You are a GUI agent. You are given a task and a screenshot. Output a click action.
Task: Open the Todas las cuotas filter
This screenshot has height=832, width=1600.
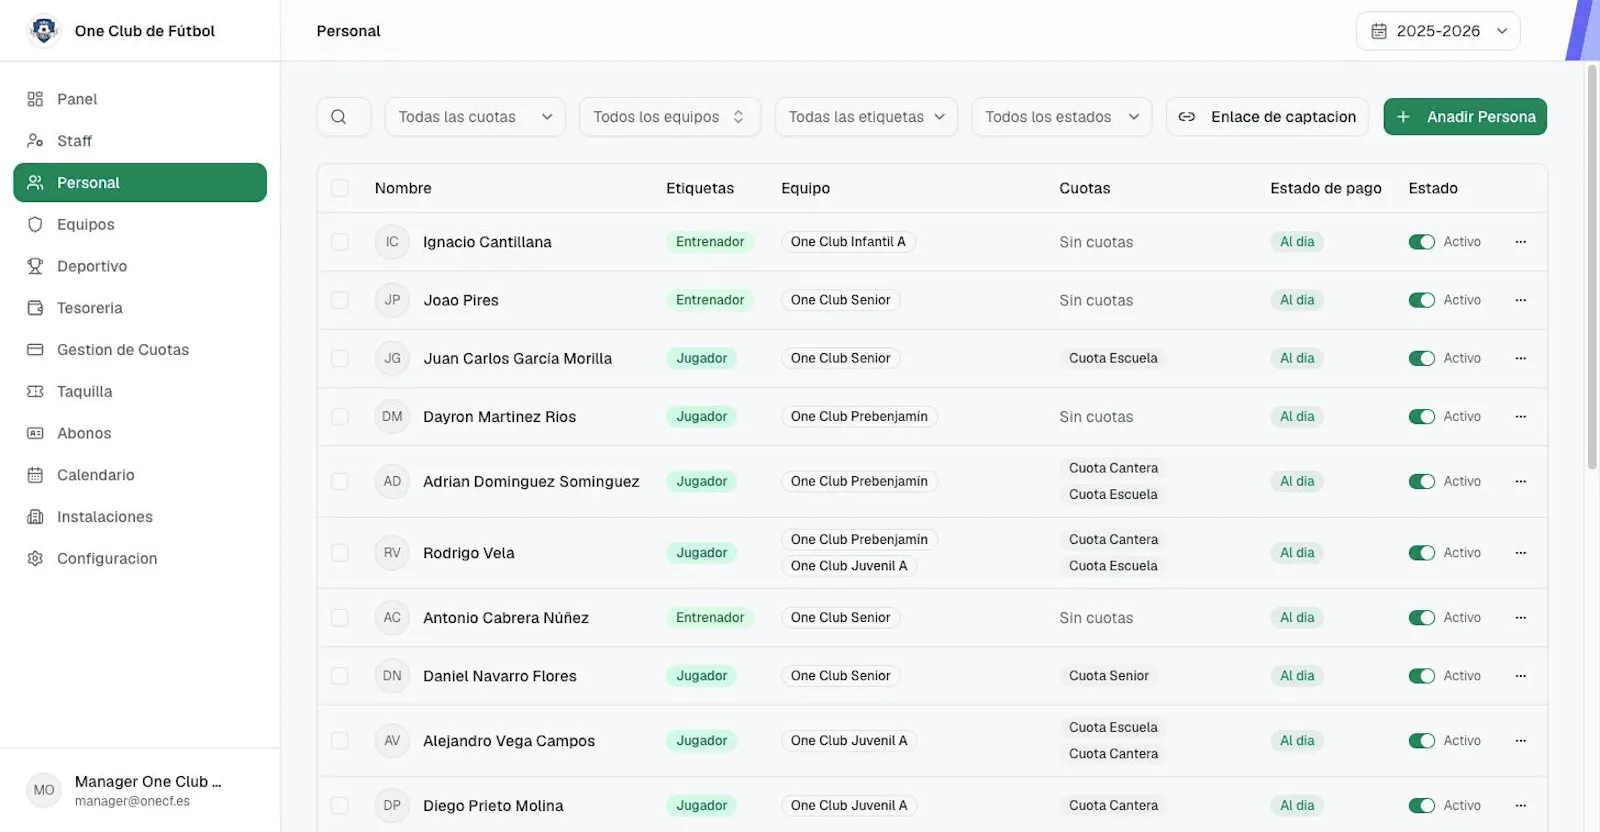[475, 117]
